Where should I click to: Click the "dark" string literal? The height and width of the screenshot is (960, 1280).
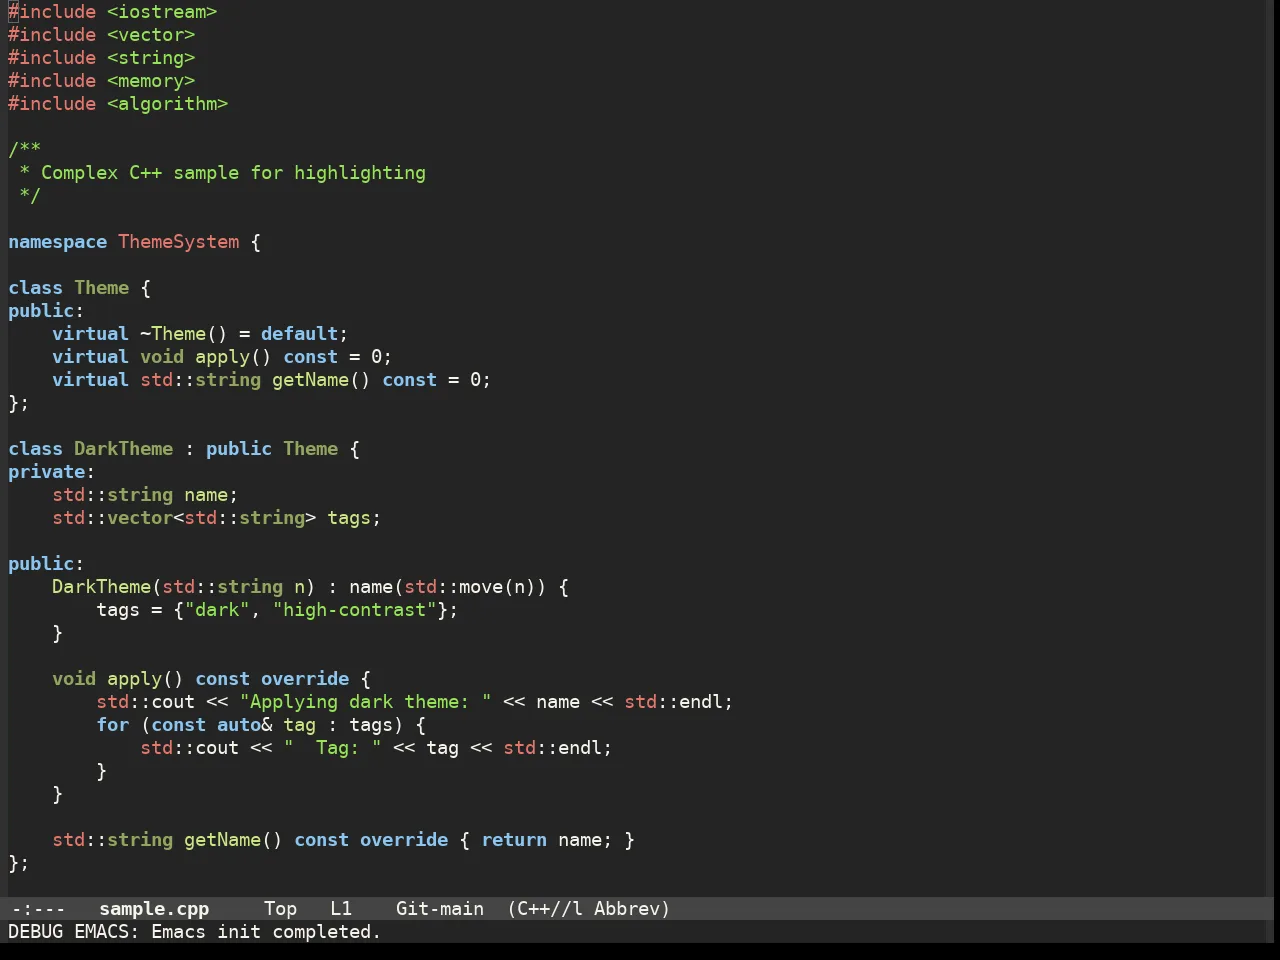point(217,610)
